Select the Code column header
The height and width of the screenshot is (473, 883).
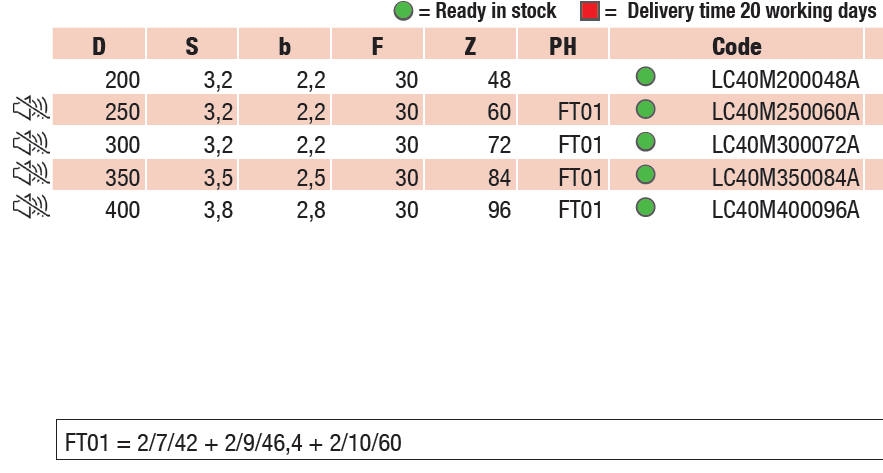tap(737, 46)
